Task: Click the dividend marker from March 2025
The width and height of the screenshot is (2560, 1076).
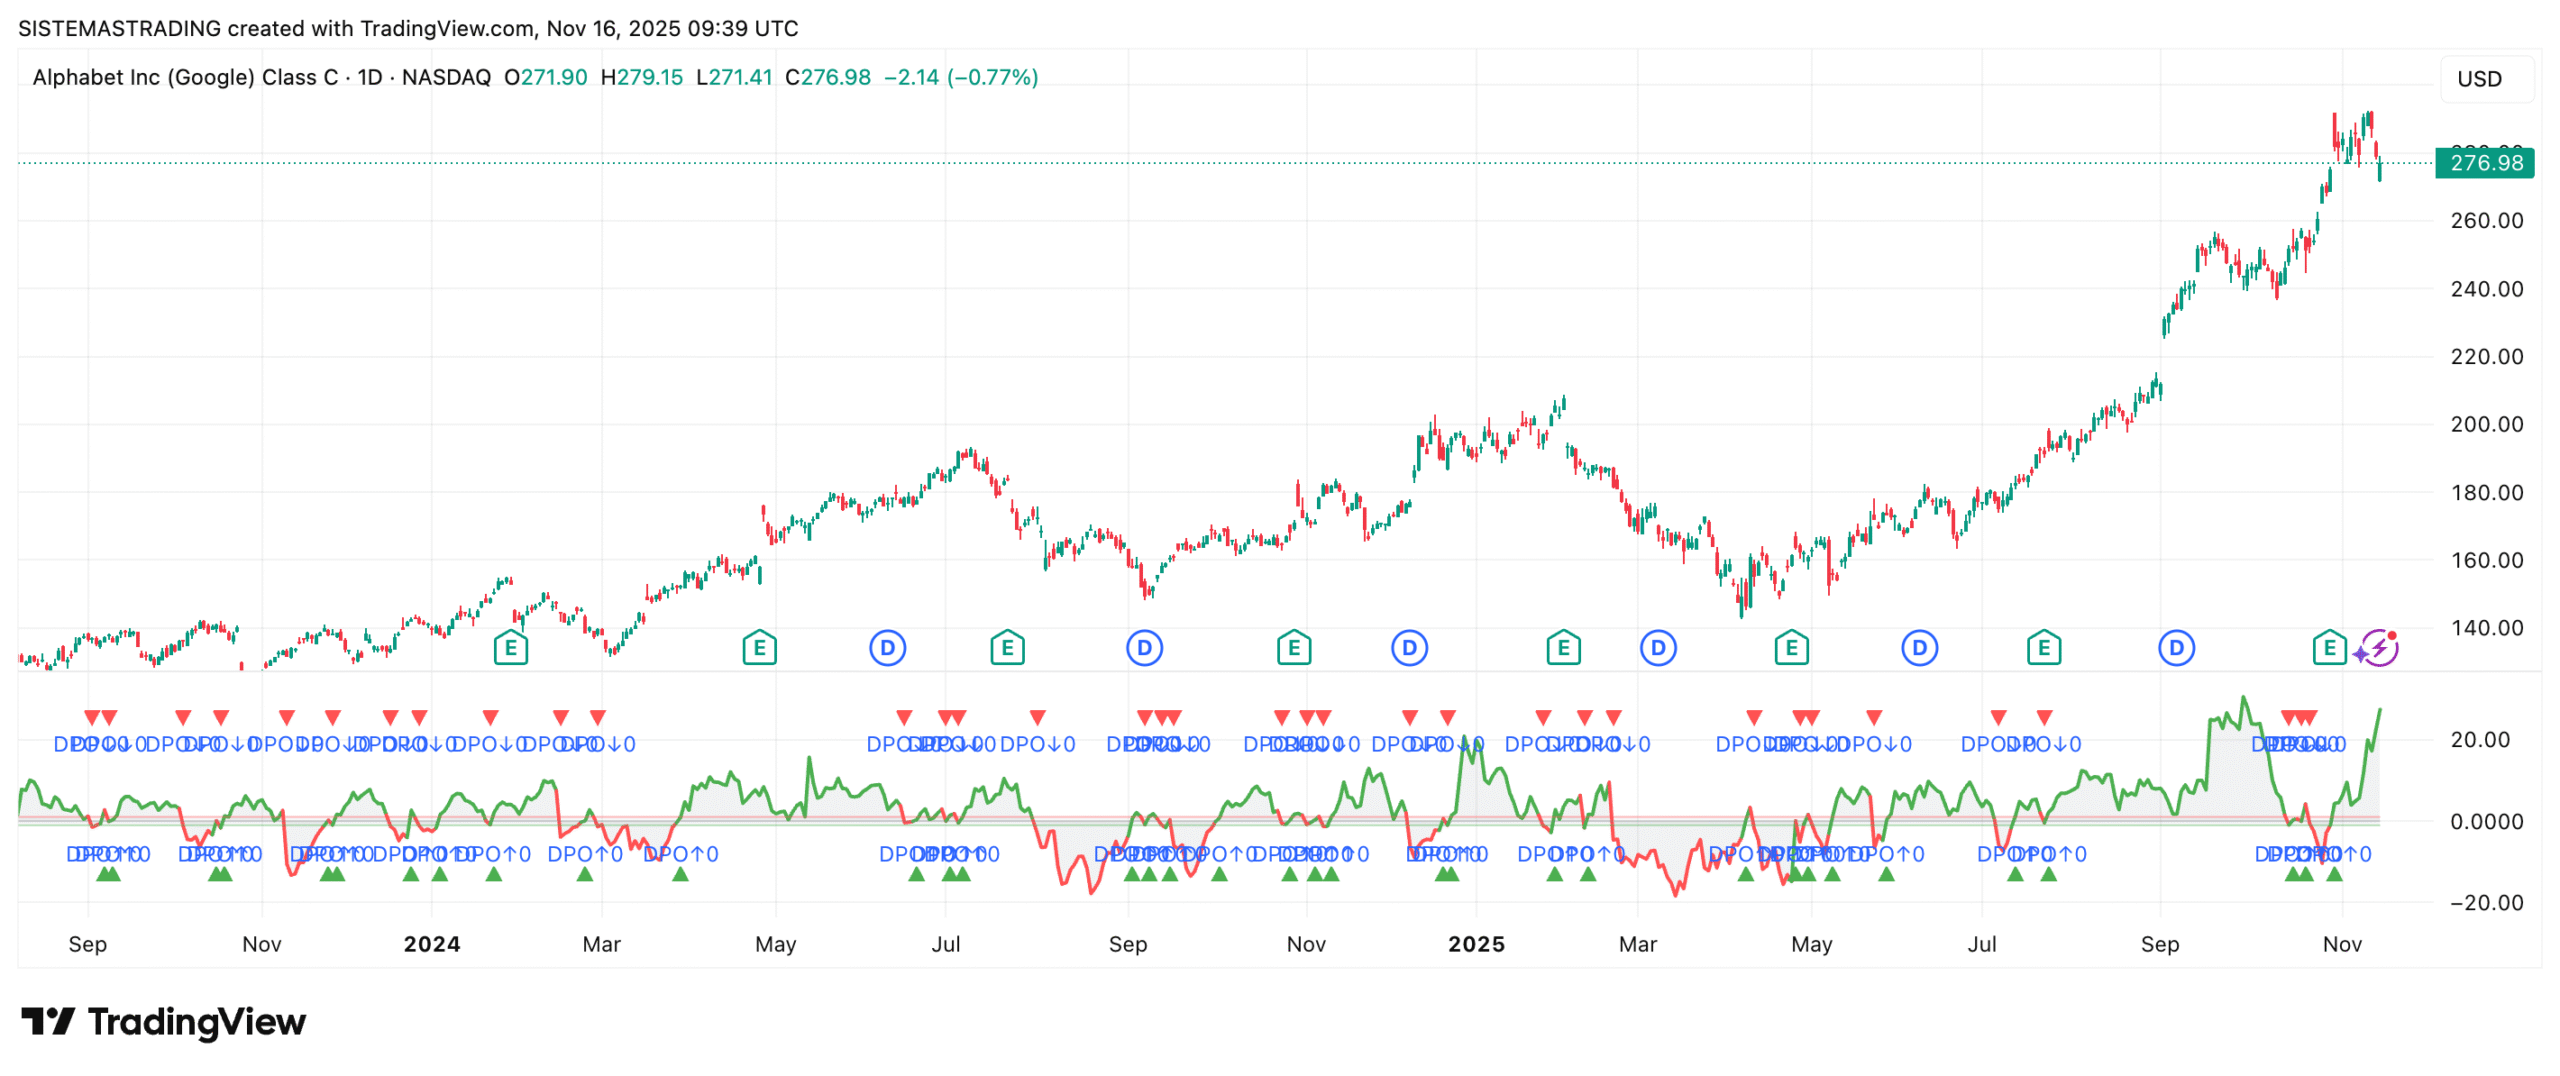Action: coord(1658,648)
